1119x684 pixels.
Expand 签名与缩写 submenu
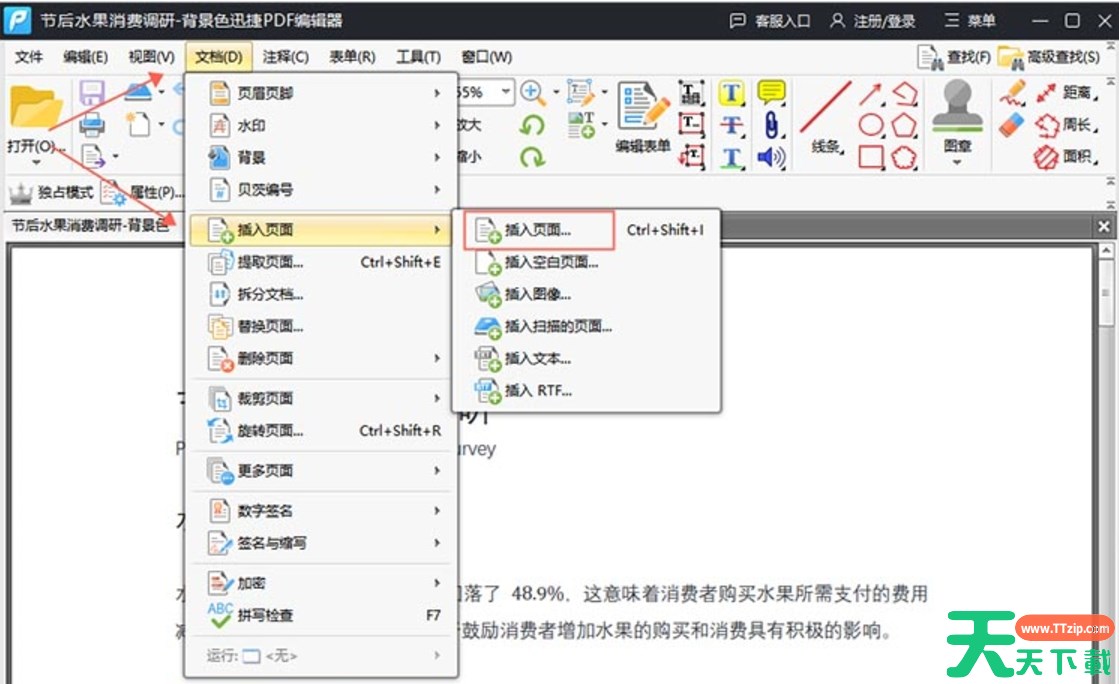321,543
